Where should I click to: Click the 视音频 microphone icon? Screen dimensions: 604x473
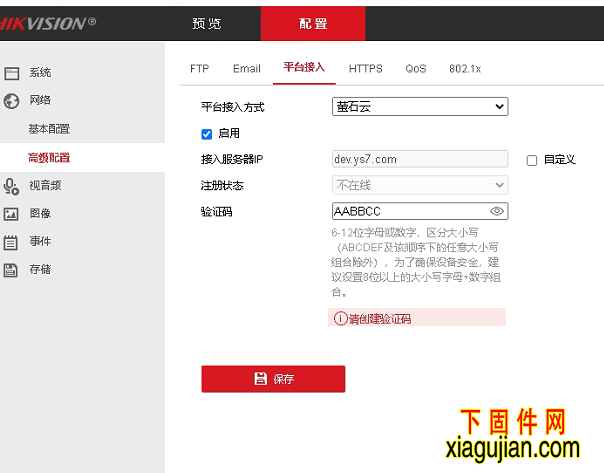coord(11,186)
